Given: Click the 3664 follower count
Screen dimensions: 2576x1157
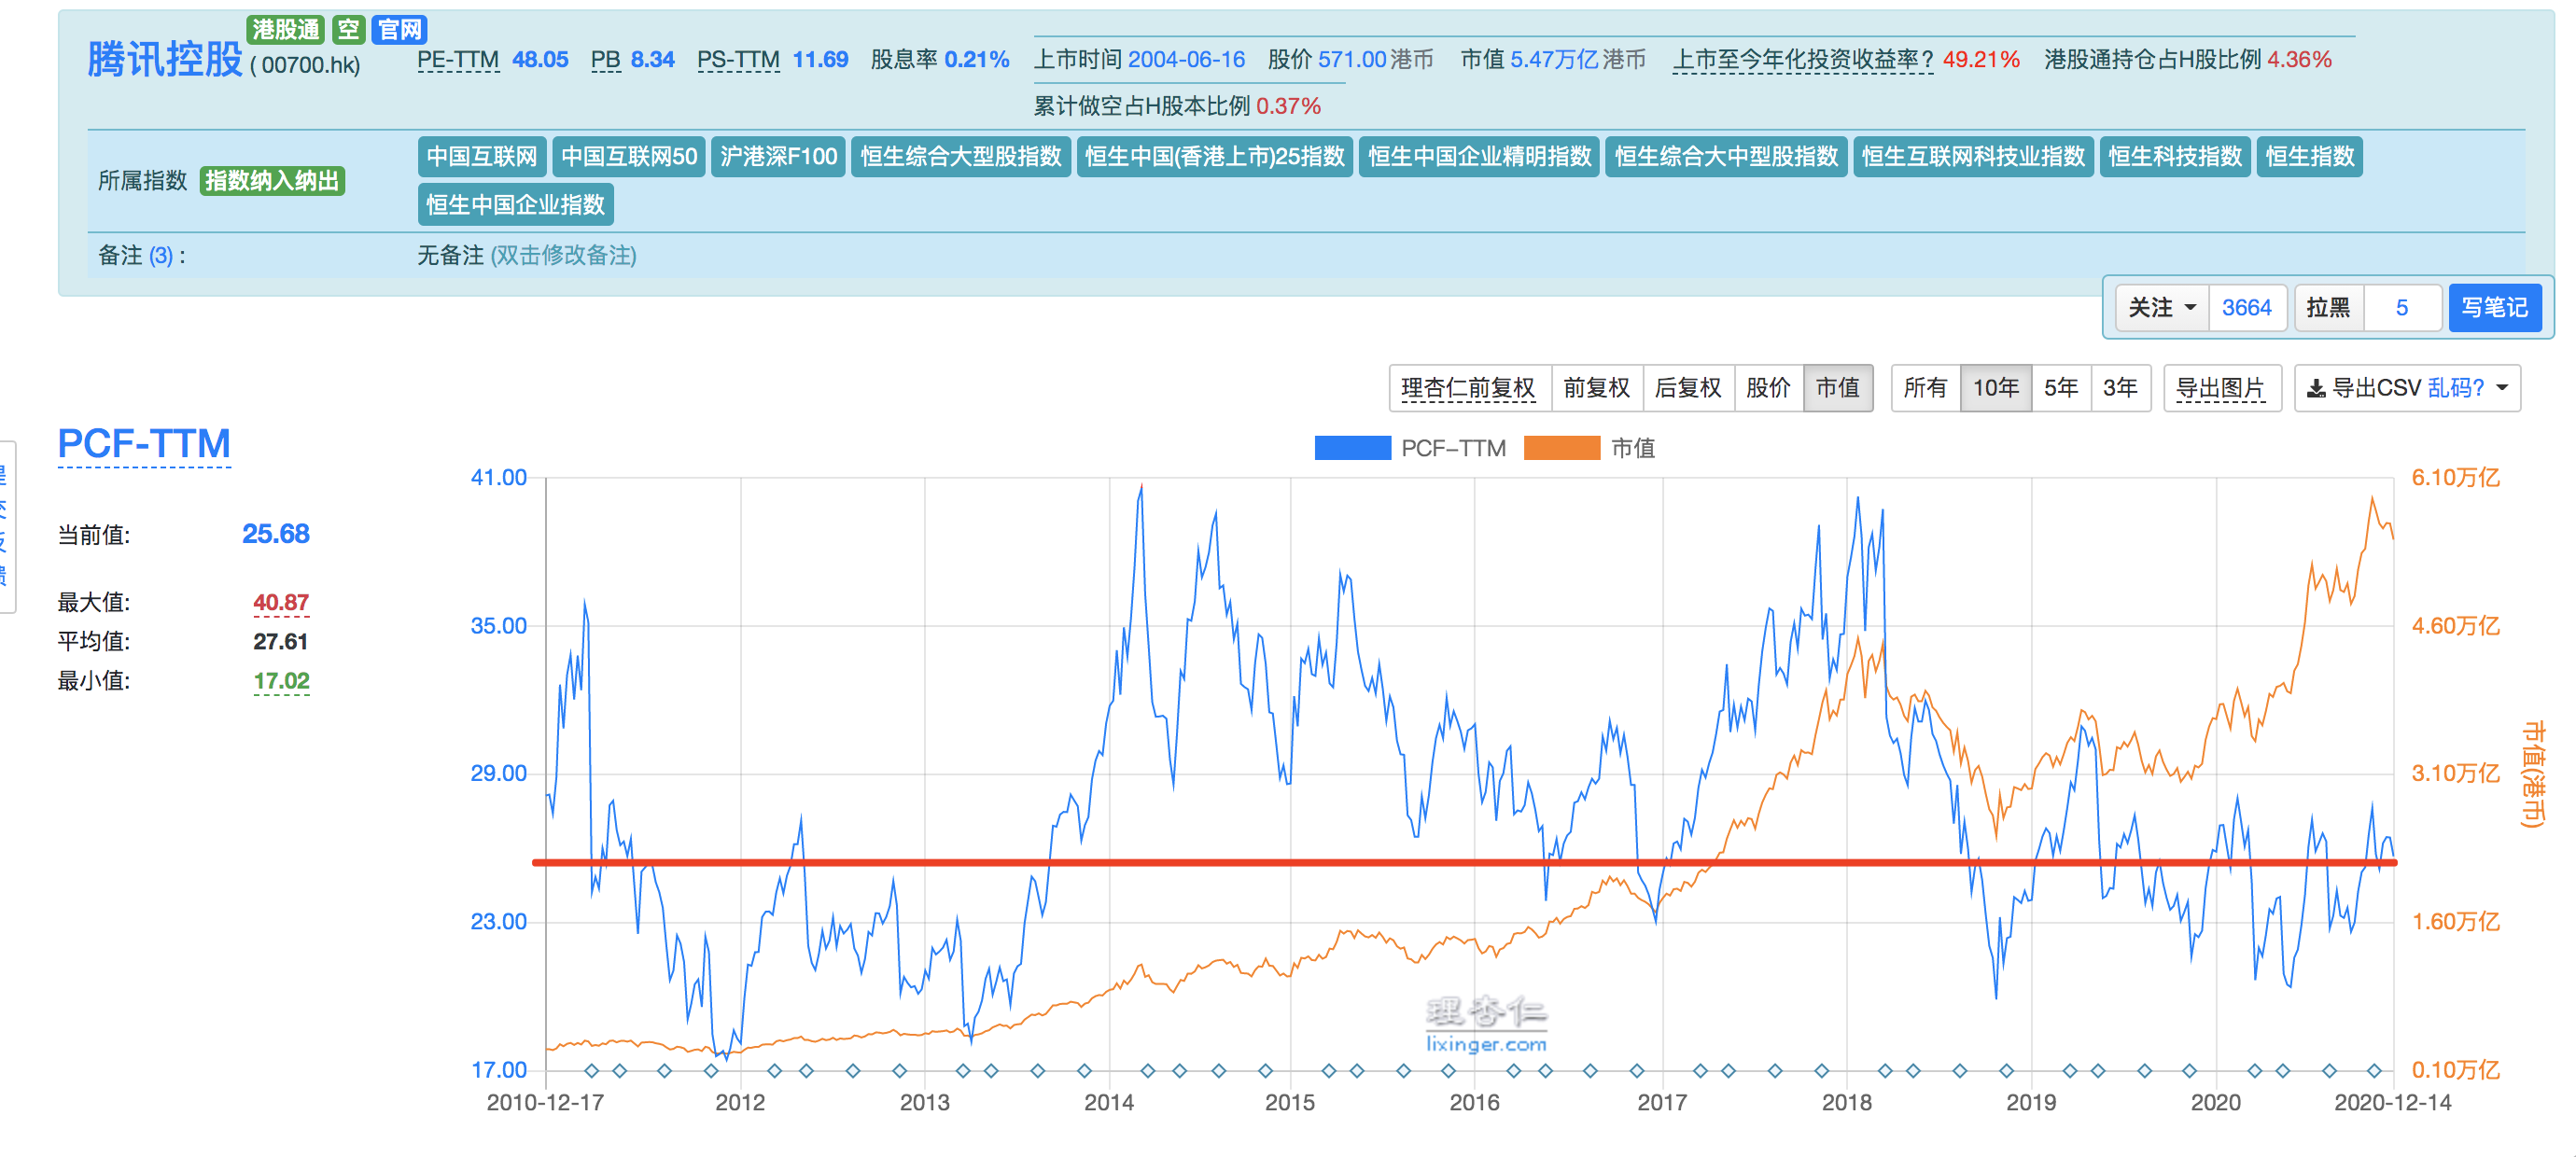Looking at the screenshot, I should pos(2246,308).
